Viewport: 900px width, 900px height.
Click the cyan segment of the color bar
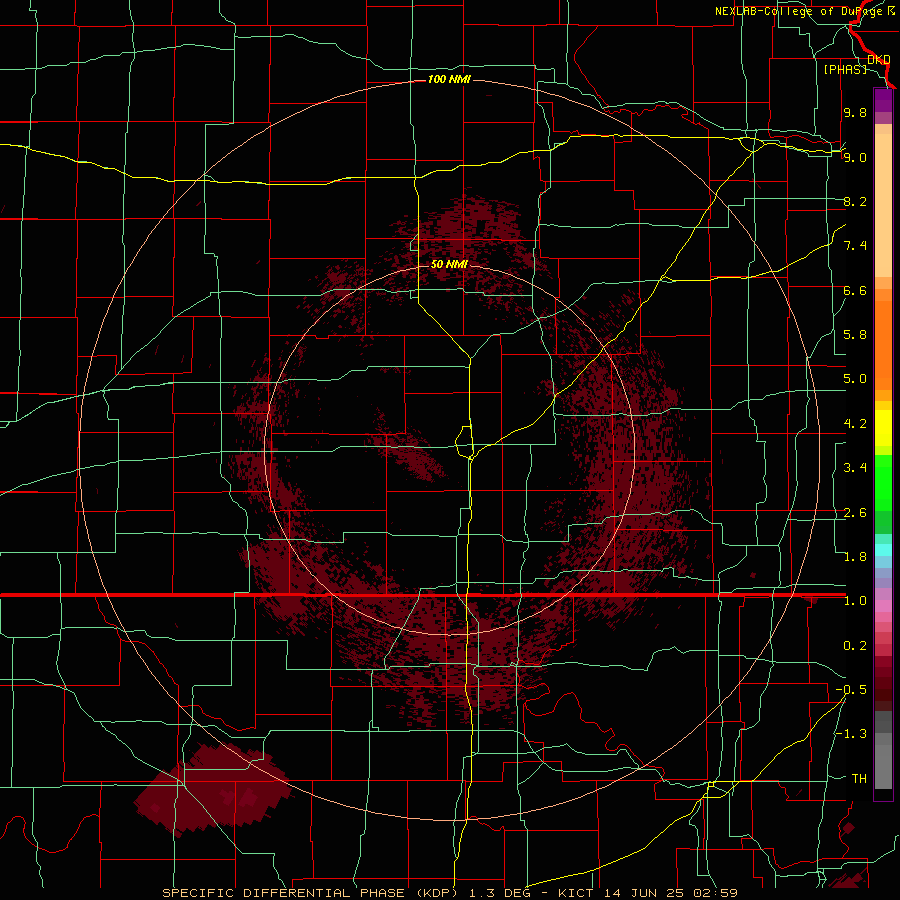click(883, 550)
